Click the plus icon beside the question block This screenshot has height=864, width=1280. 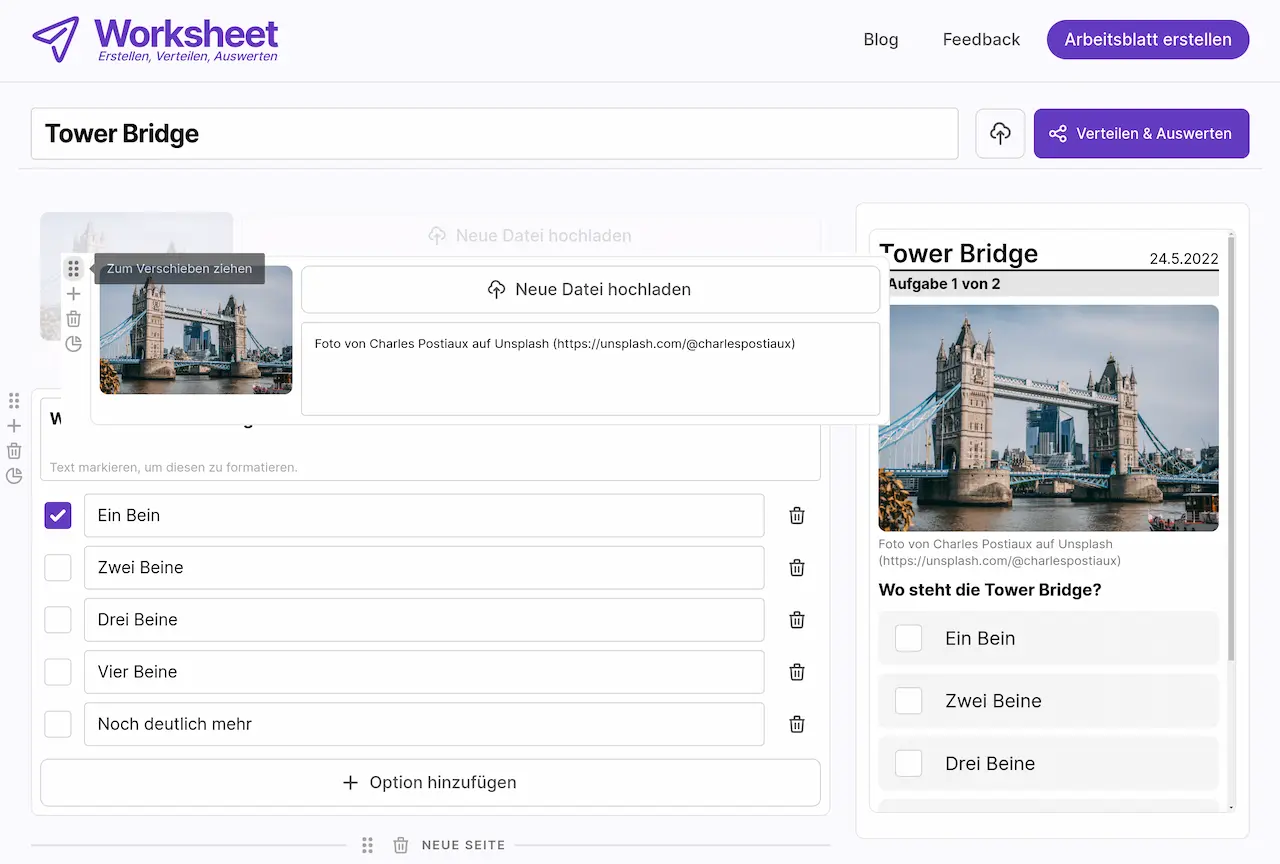tap(14, 426)
